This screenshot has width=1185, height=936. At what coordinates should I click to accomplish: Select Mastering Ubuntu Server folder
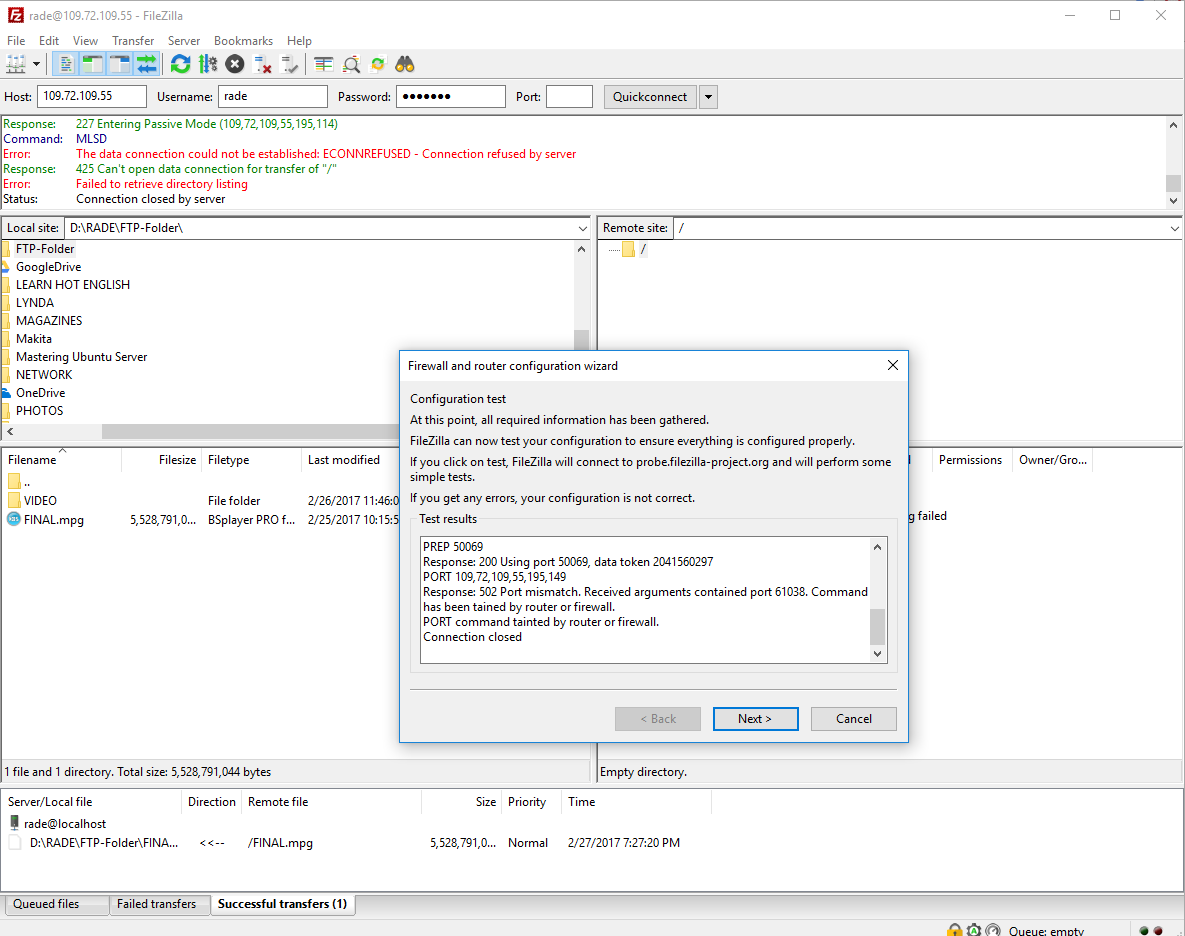[x=82, y=357]
